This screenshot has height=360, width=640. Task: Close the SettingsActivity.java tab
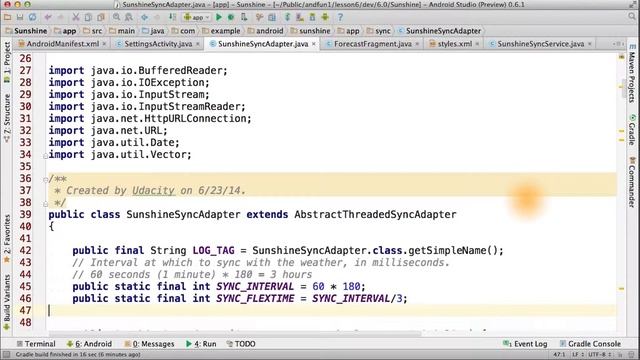pos(198,44)
